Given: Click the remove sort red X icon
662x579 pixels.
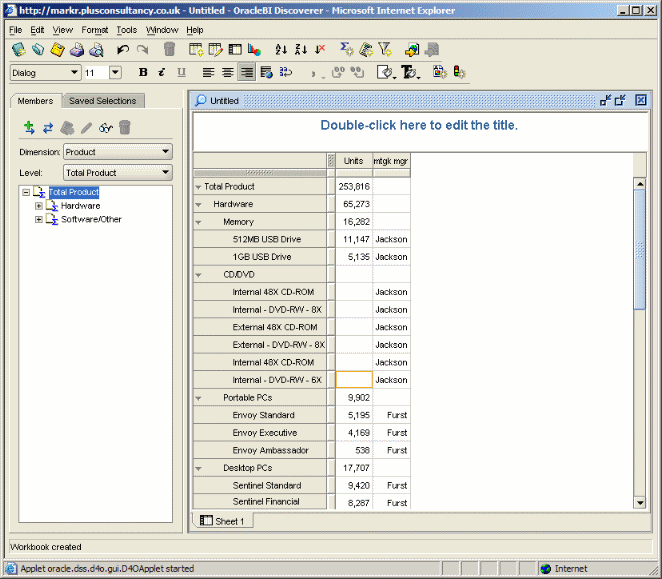Looking at the screenshot, I should click(320, 50).
